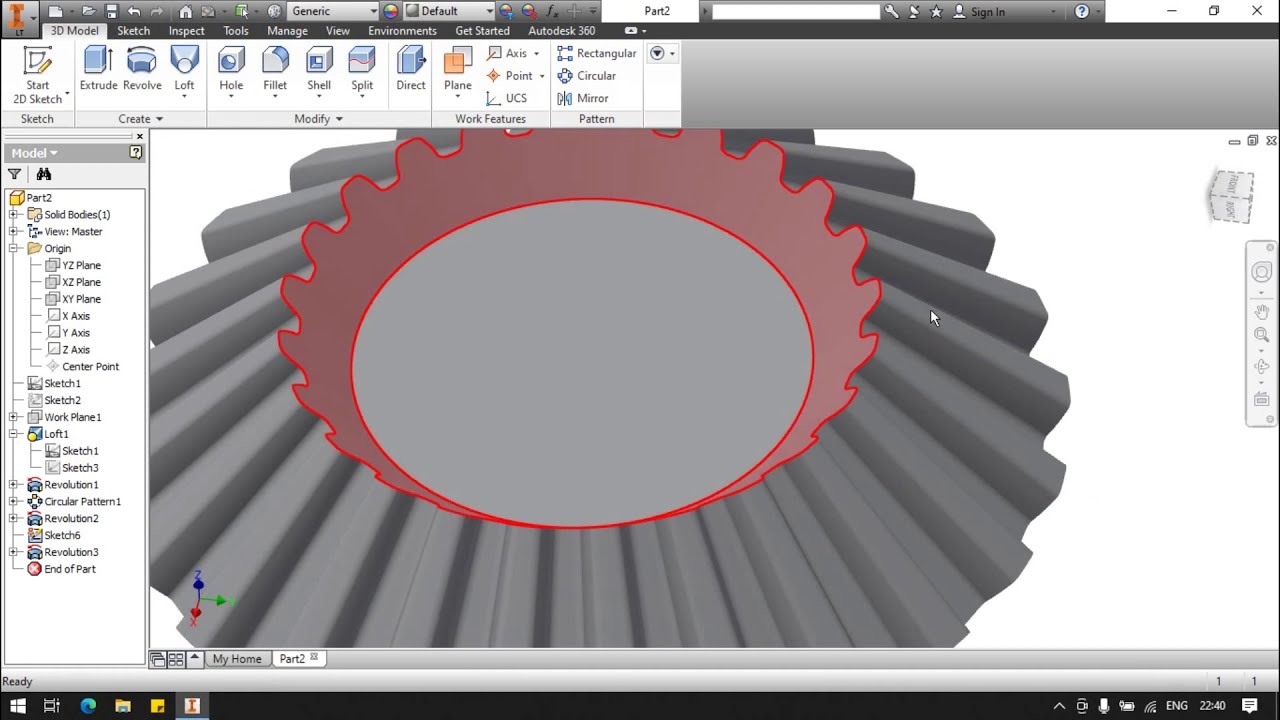
Task: Create a new file from toolbar
Action: point(56,11)
